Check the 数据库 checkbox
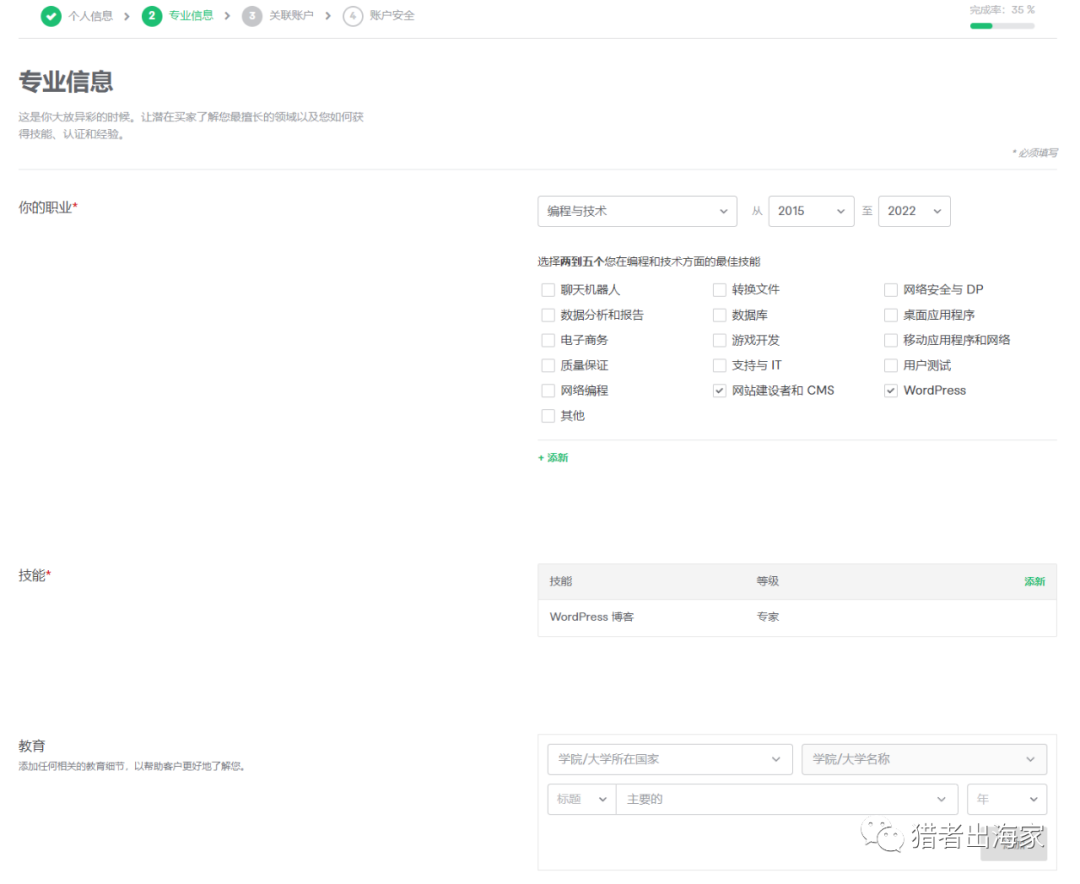 point(720,316)
